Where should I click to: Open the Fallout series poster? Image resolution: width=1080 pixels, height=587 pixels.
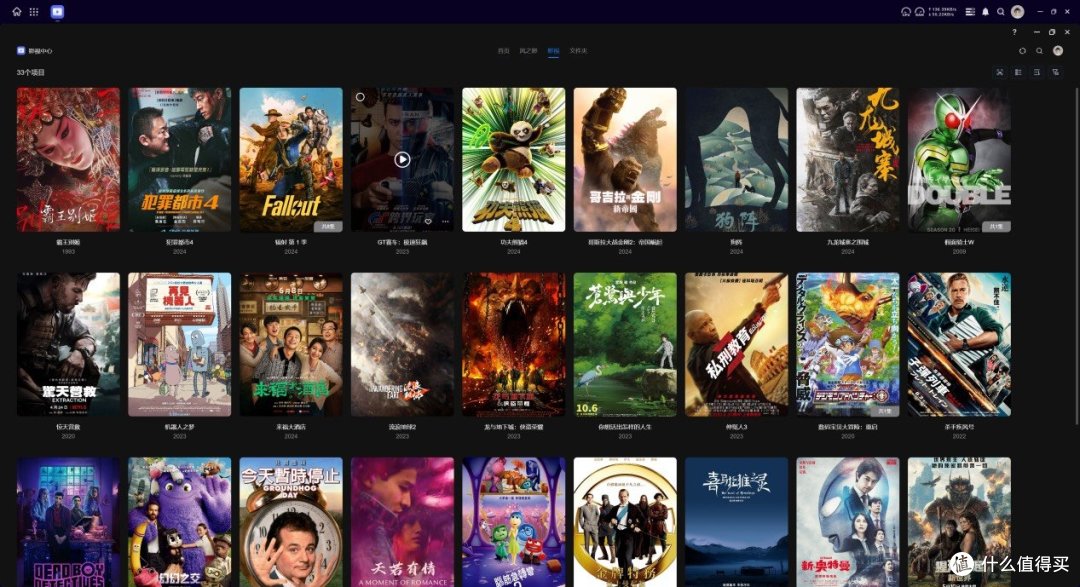[x=291, y=159]
